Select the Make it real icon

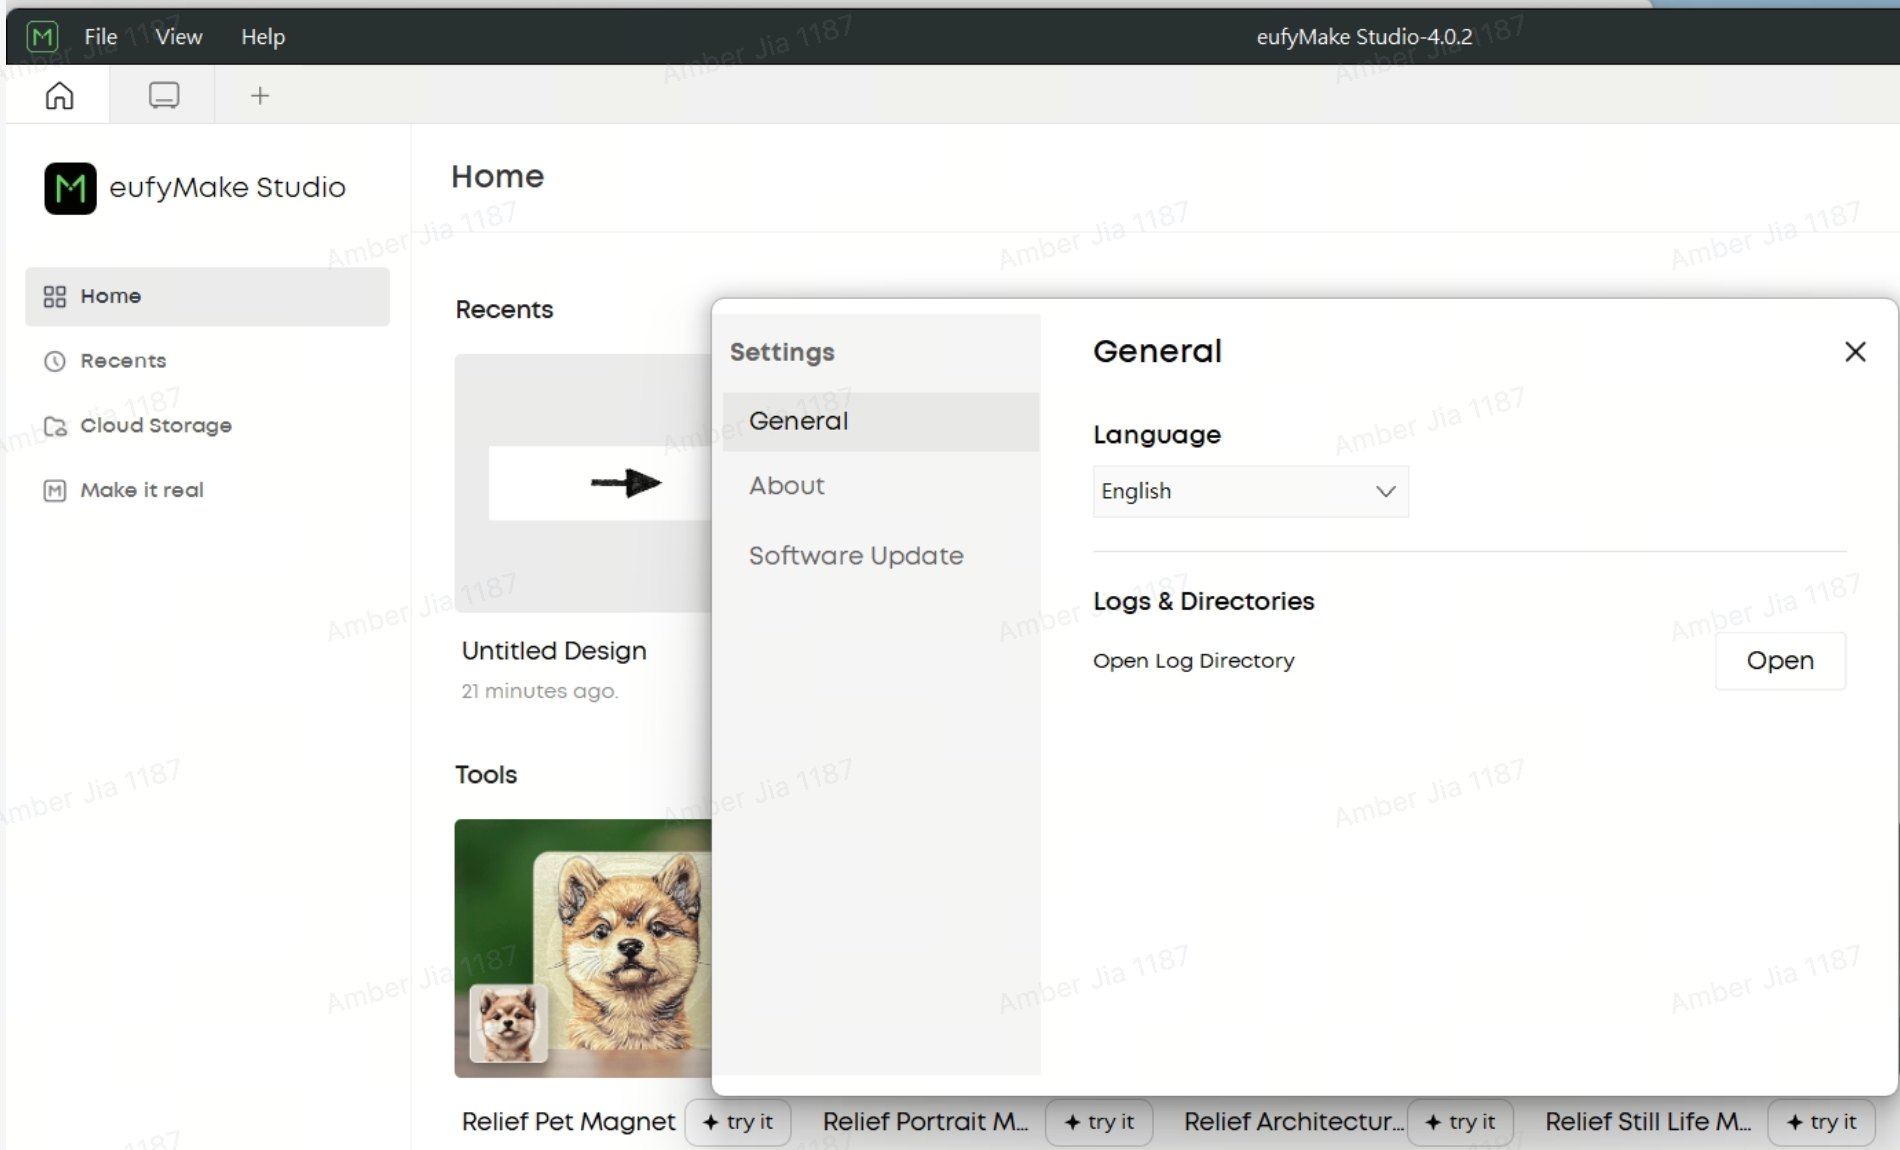click(55, 490)
